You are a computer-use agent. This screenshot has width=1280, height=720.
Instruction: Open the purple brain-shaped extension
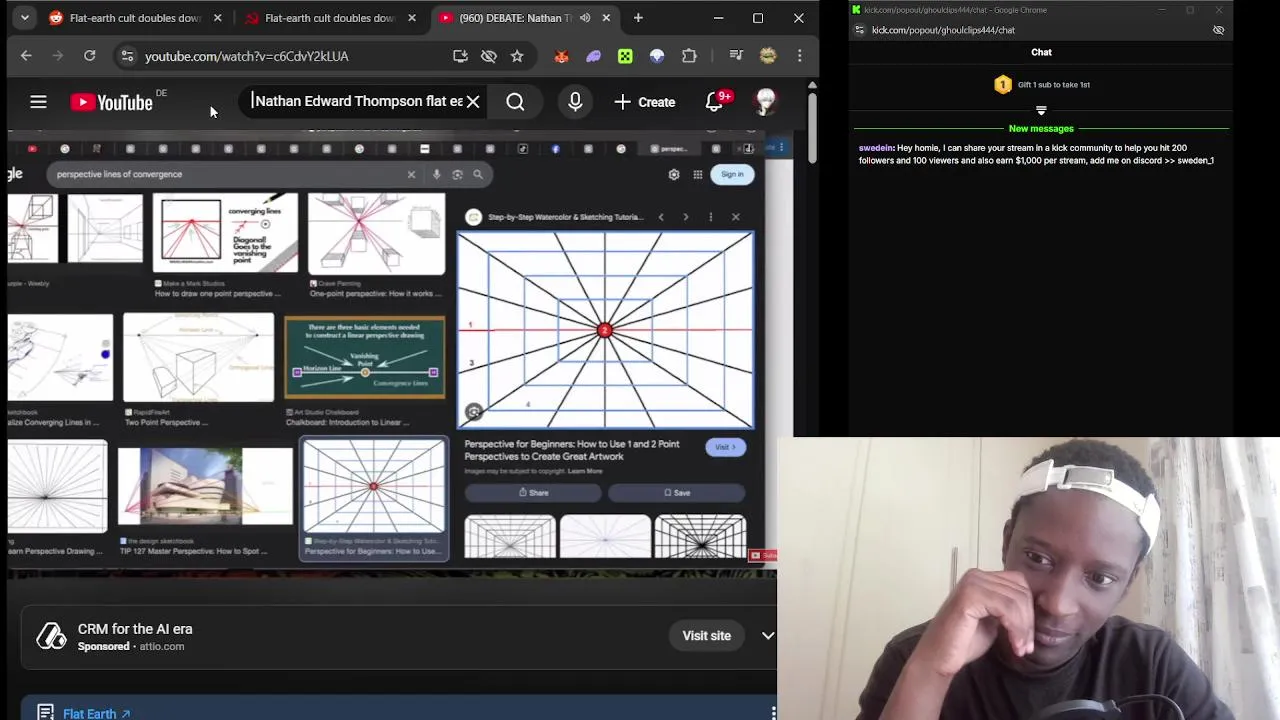pos(593,56)
